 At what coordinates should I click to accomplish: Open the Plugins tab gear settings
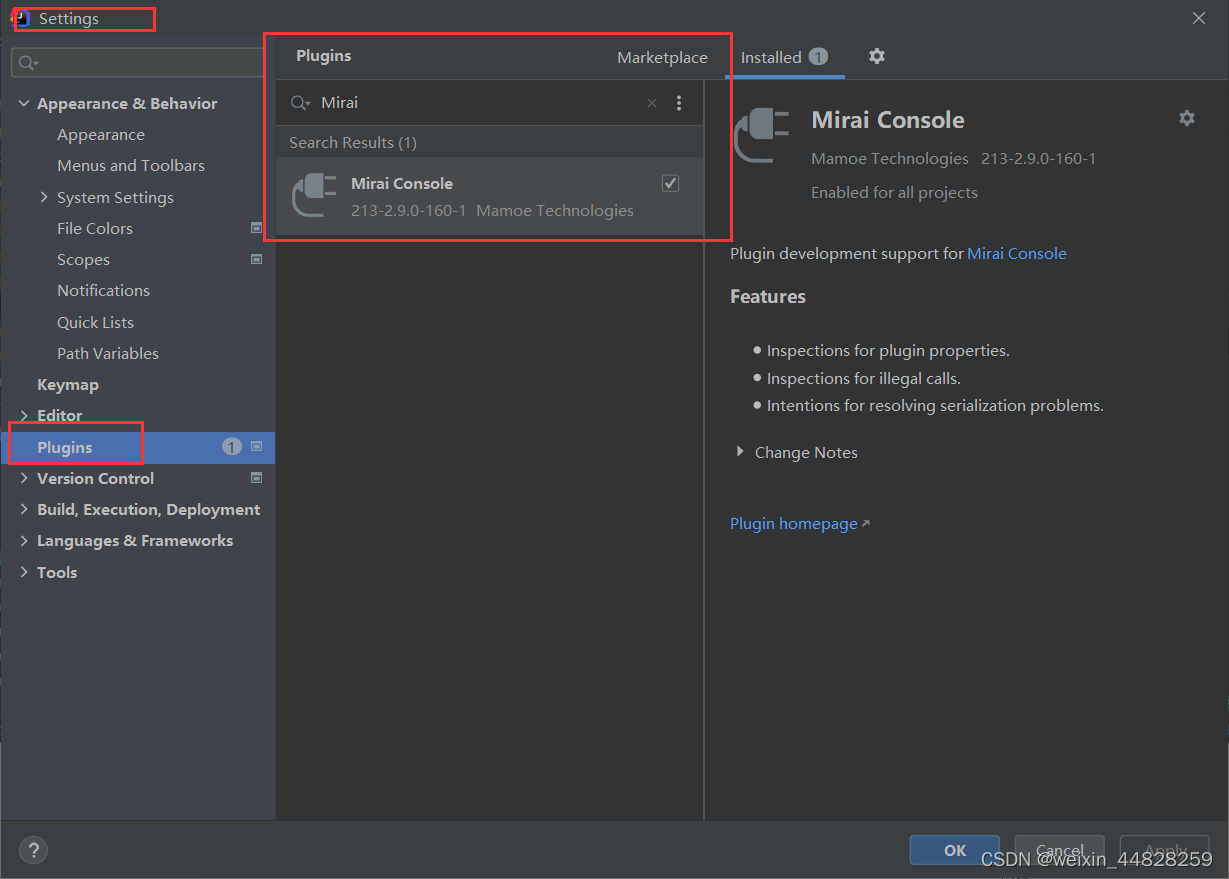coord(877,56)
